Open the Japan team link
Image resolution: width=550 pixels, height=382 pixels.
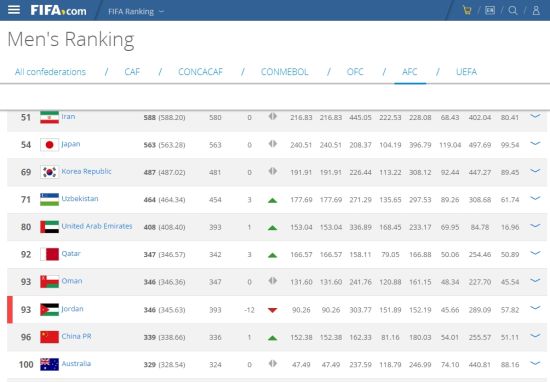[x=71, y=144]
